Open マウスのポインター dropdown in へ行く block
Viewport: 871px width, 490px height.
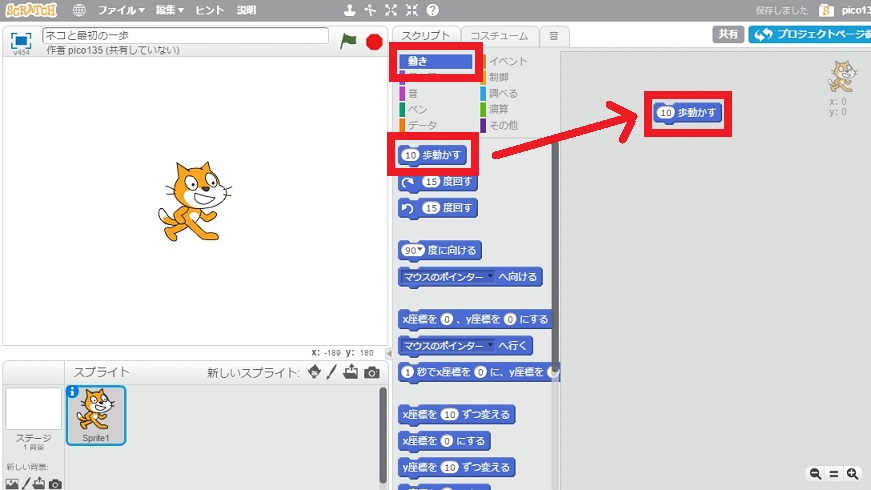point(490,344)
